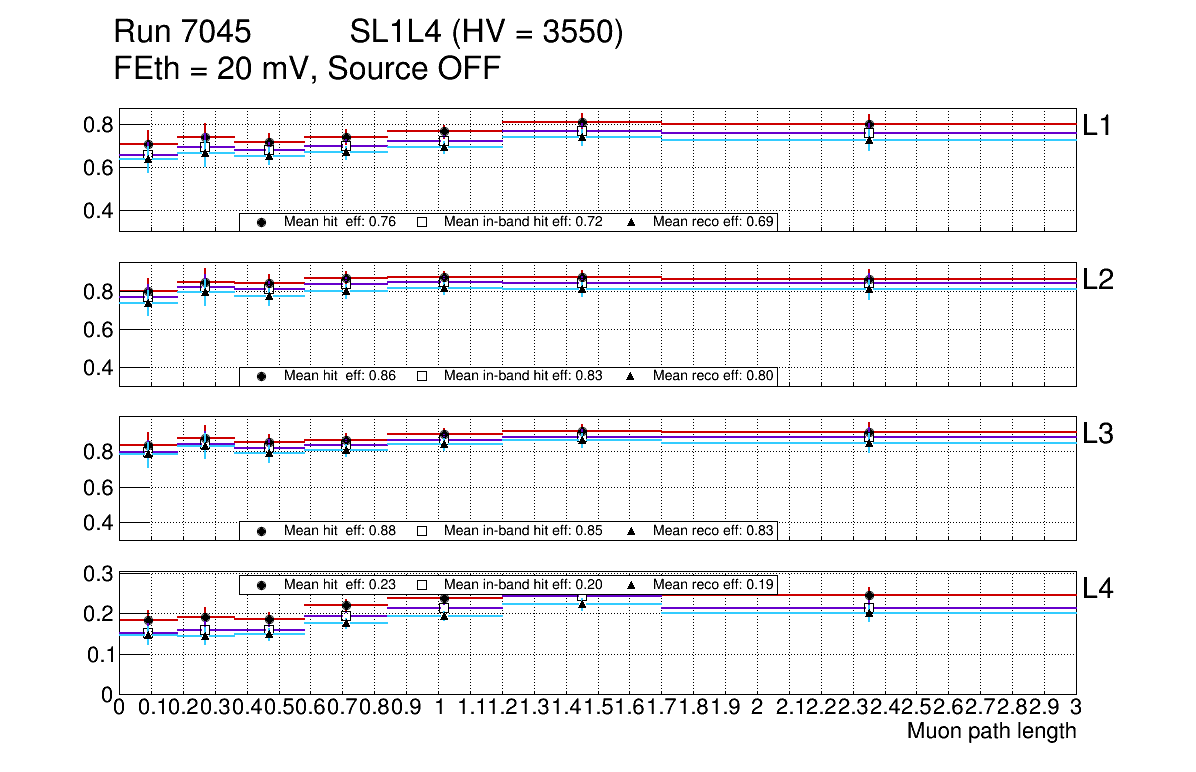
Task: Click the L4 panel label
Action: [1098, 588]
